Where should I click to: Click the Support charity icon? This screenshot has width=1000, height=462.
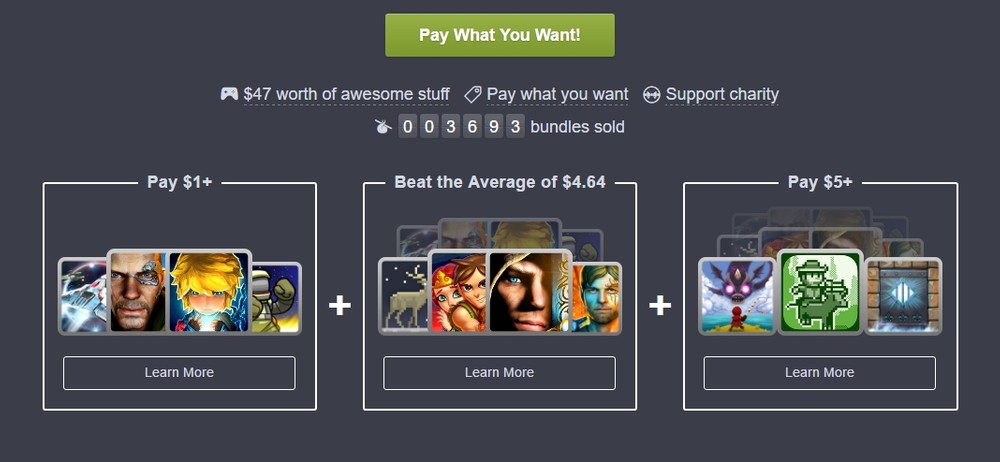651,94
